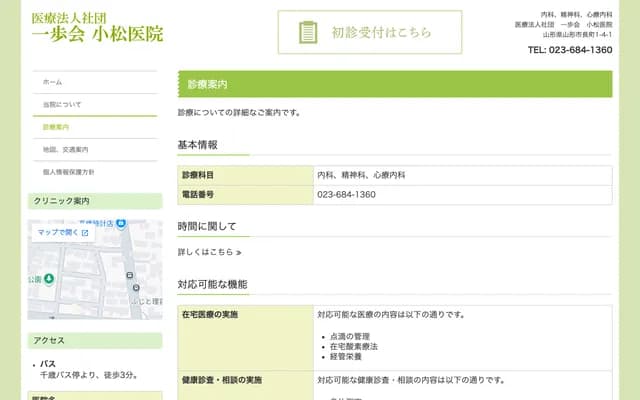The image size is (640, 400).
Task: Click the マップで開く map button
Action: [x=63, y=233]
